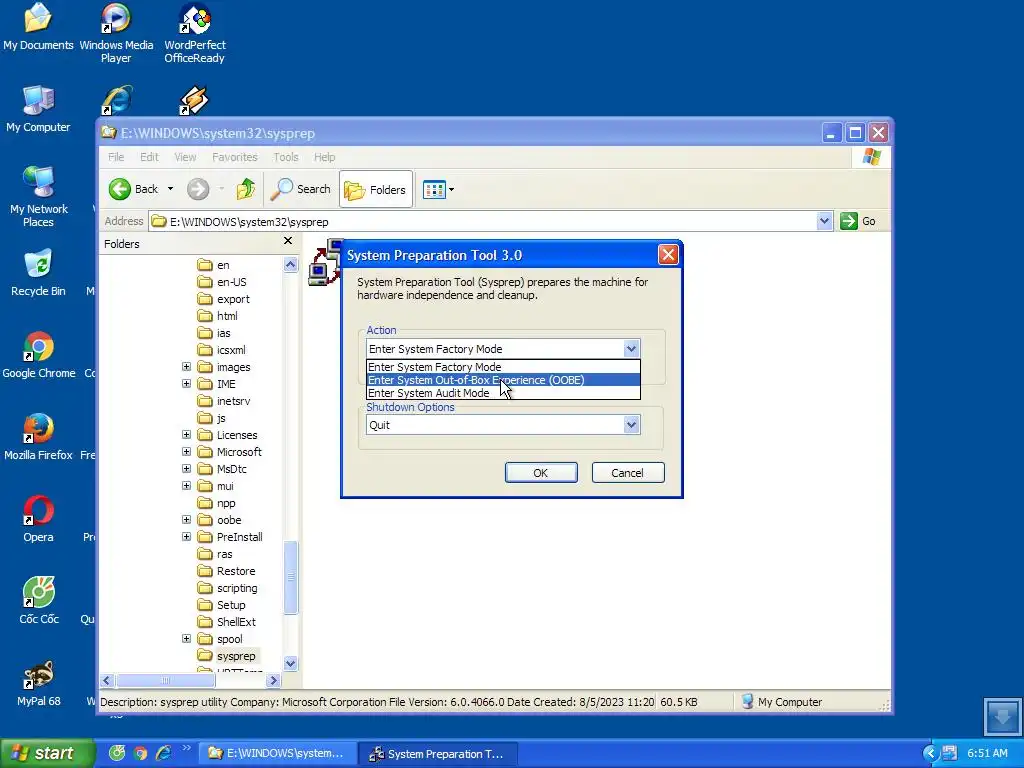Click the Back arrow in Explorer toolbar
The width and height of the screenshot is (1024, 768).
tap(133, 189)
